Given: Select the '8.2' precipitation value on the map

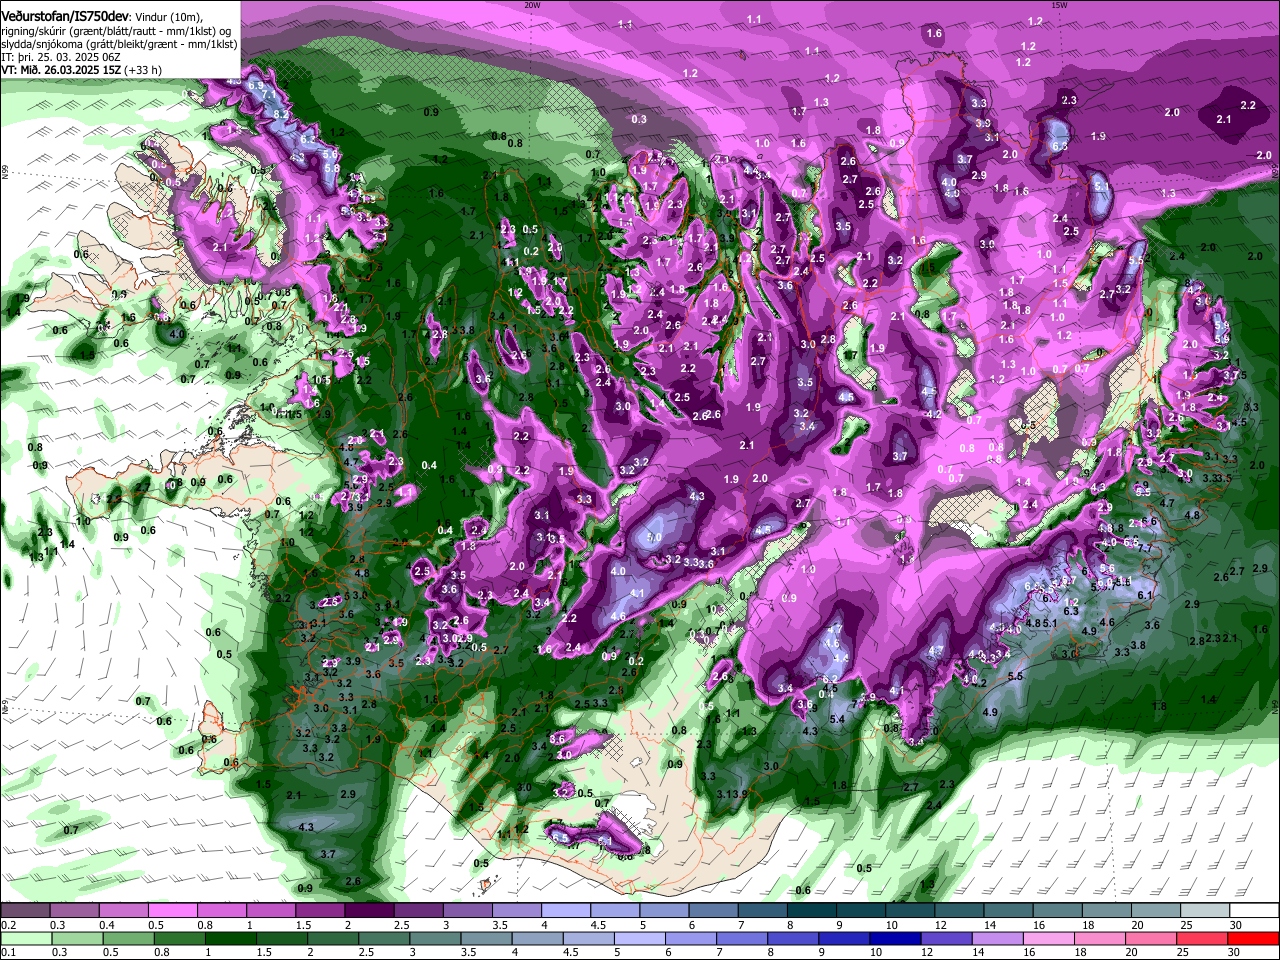Looking at the screenshot, I should [281, 114].
